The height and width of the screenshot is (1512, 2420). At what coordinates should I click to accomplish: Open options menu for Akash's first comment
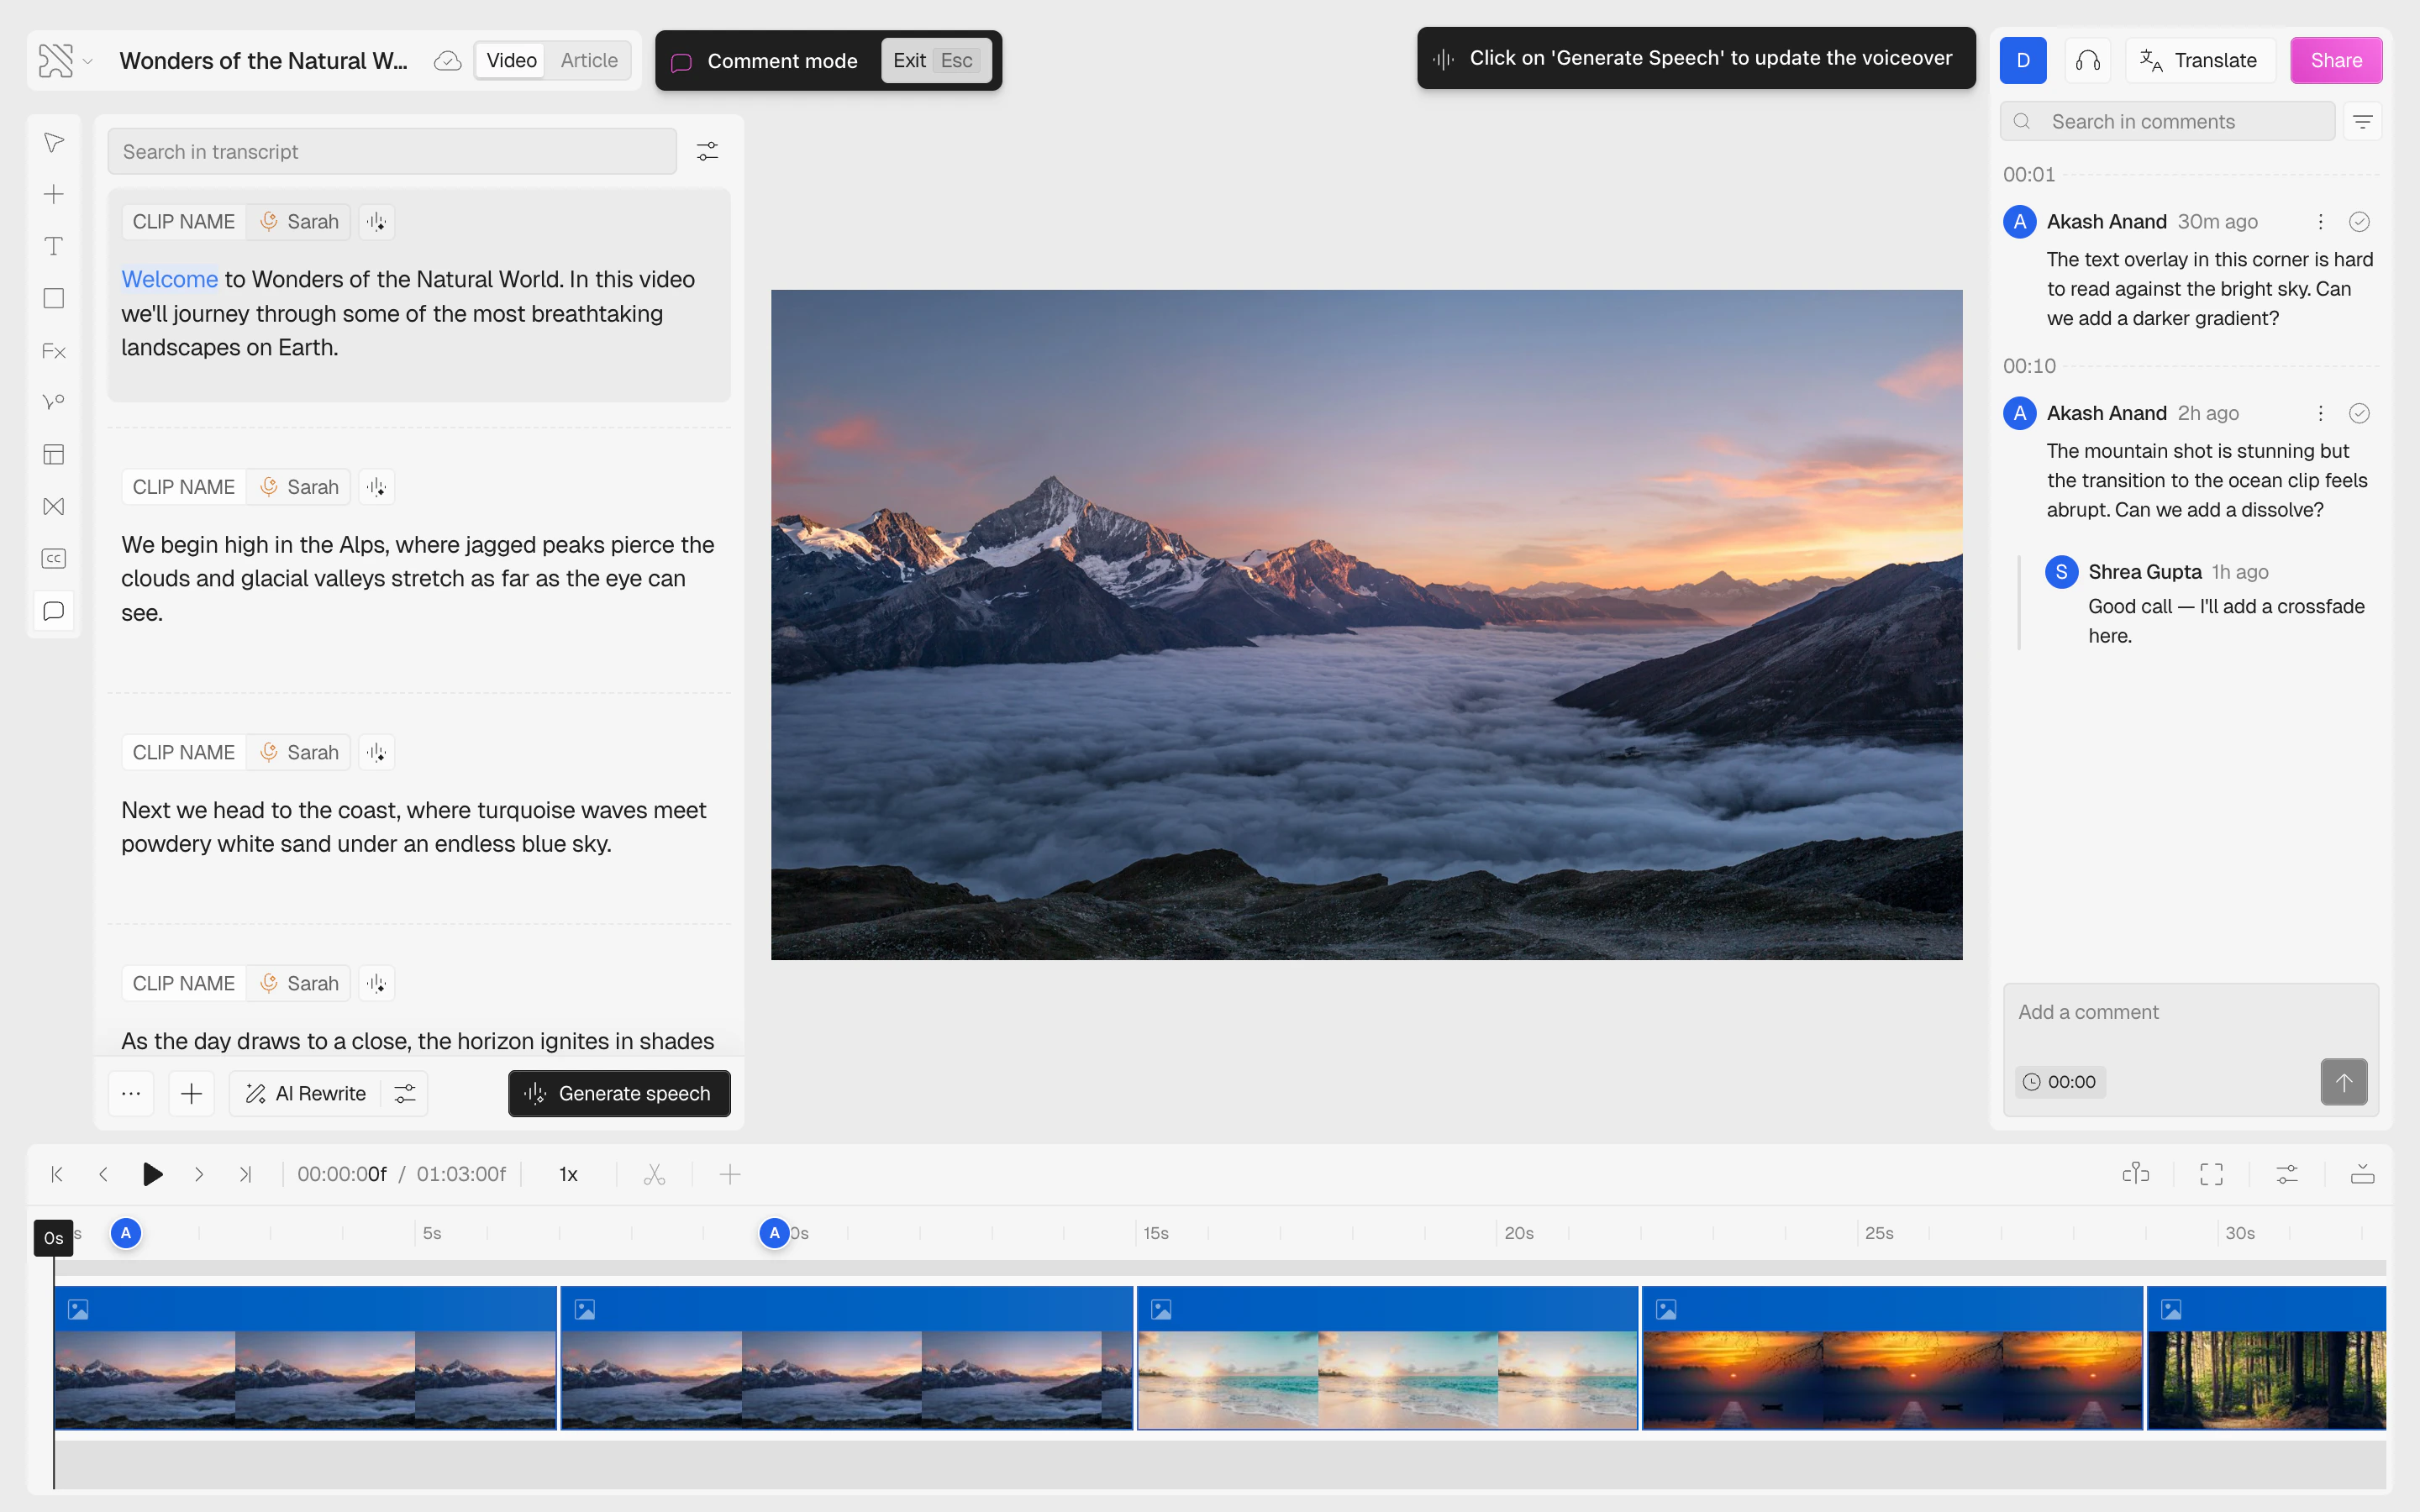click(x=2320, y=222)
